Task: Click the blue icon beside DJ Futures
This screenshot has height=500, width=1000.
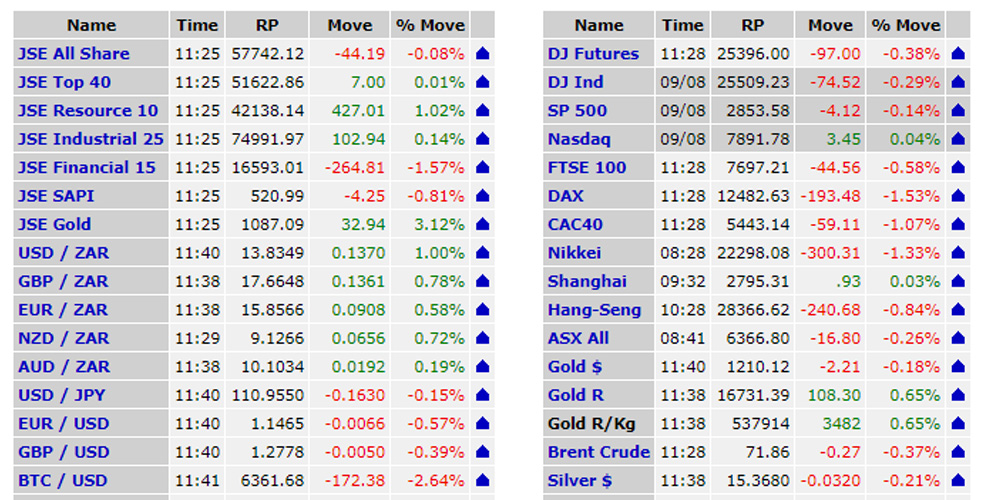Action: coord(958,54)
